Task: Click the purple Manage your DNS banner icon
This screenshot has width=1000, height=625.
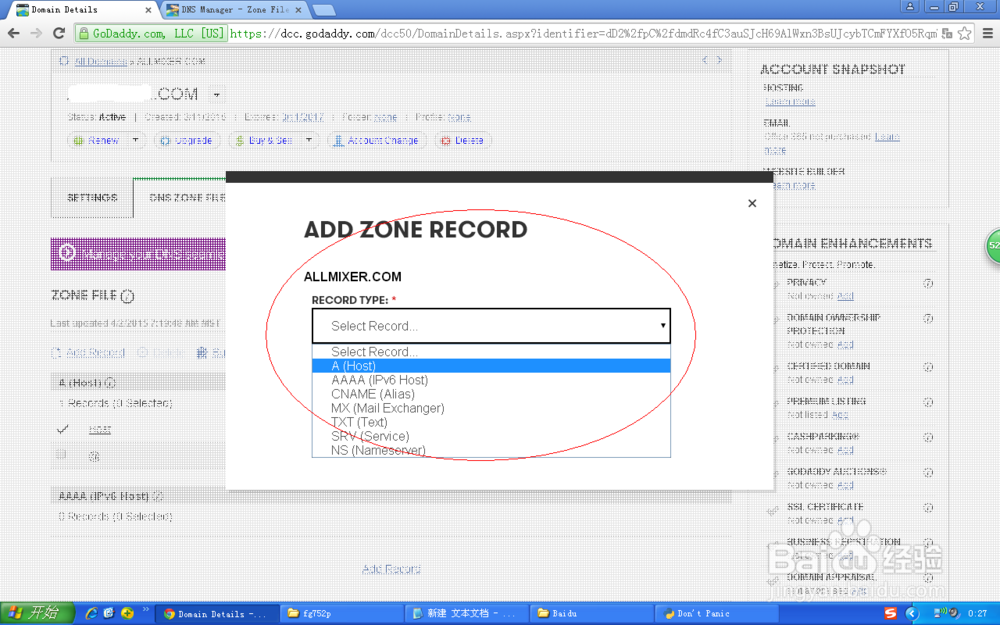Action: click(67, 253)
